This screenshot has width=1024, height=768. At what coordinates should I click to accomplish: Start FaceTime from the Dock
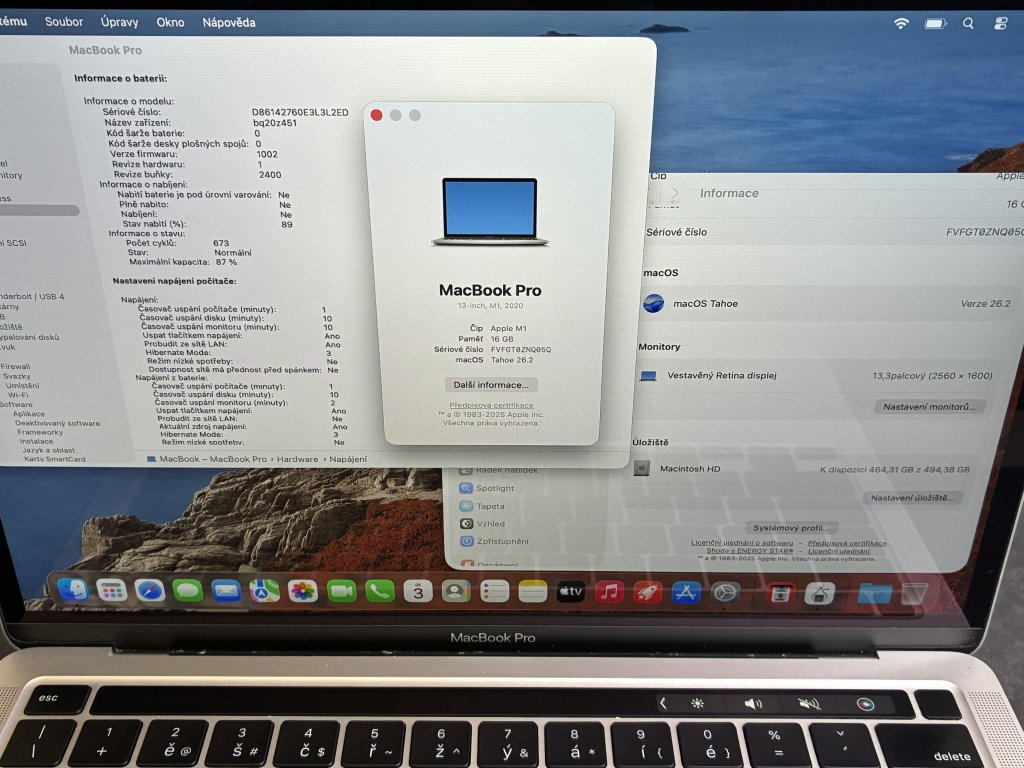pos(342,591)
